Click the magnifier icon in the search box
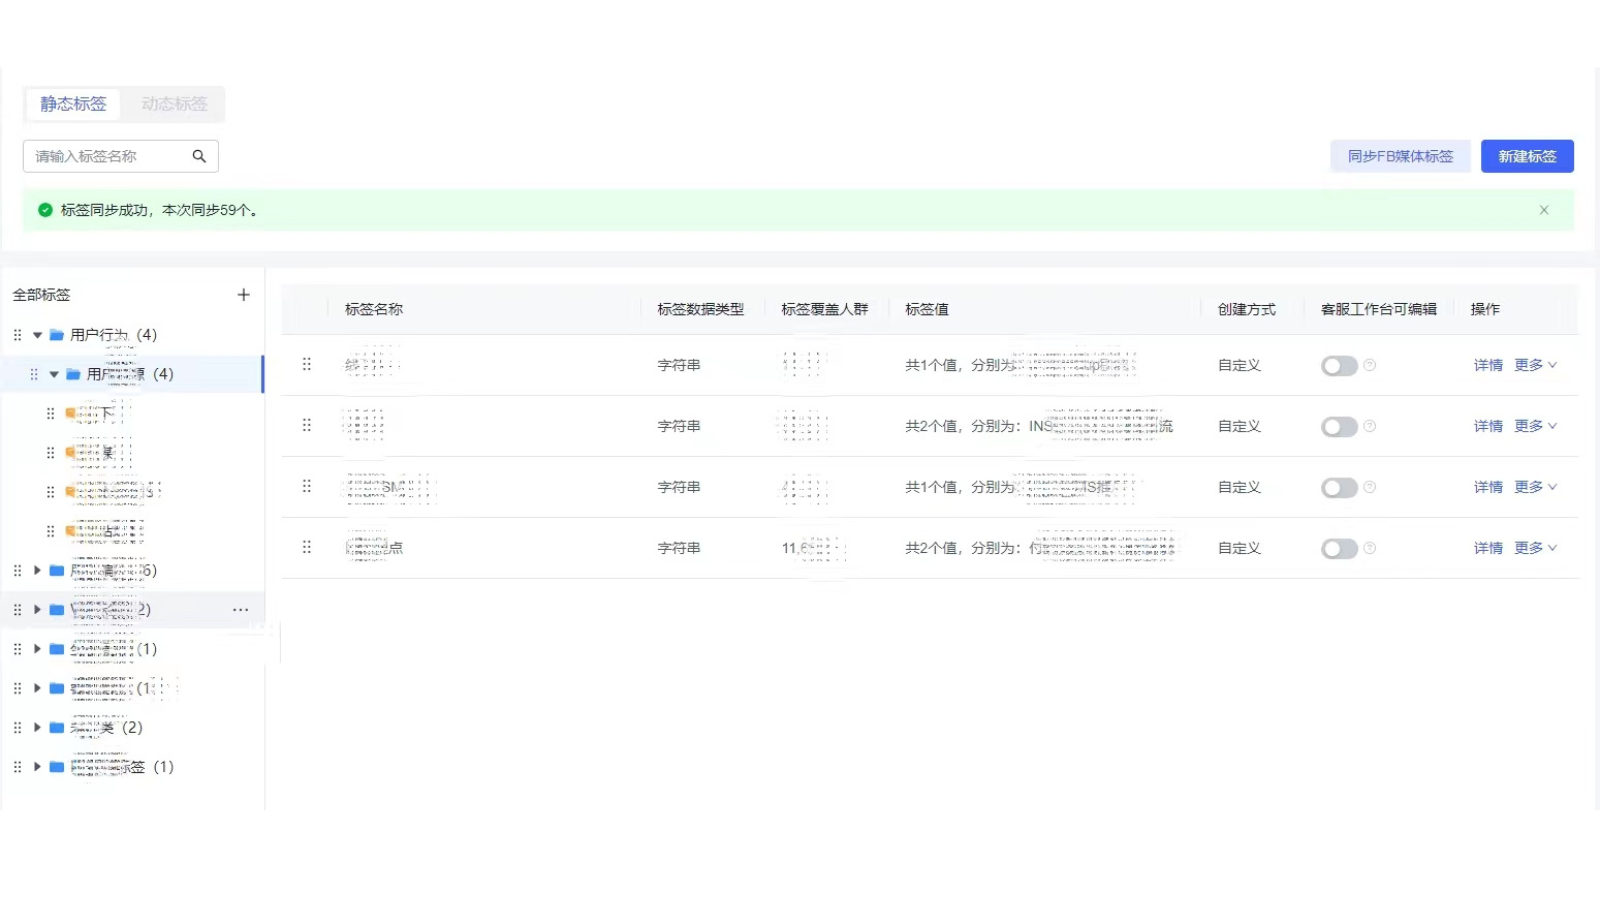 pyautogui.click(x=199, y=156)
